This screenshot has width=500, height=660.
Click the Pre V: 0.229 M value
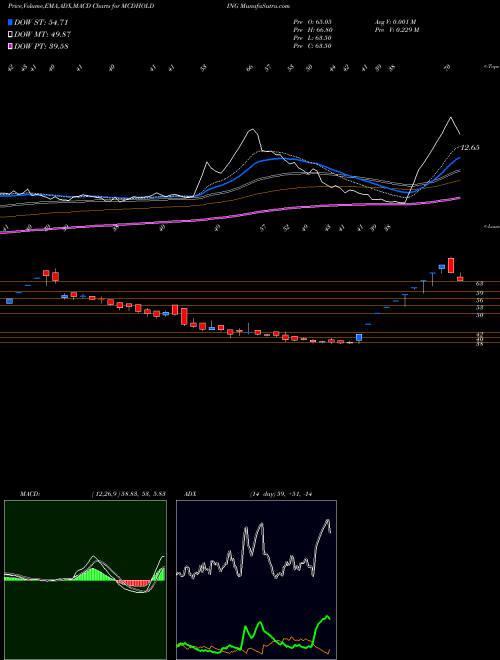click(x=396, y=30)
